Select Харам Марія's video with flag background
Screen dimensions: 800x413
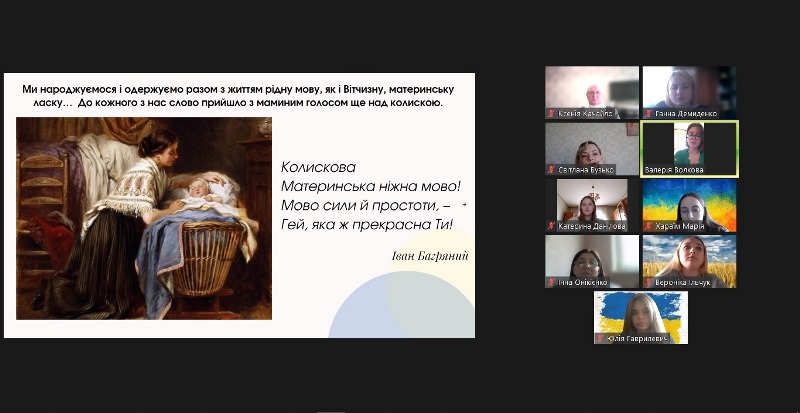pyautogui.click(x=689, y=201)
